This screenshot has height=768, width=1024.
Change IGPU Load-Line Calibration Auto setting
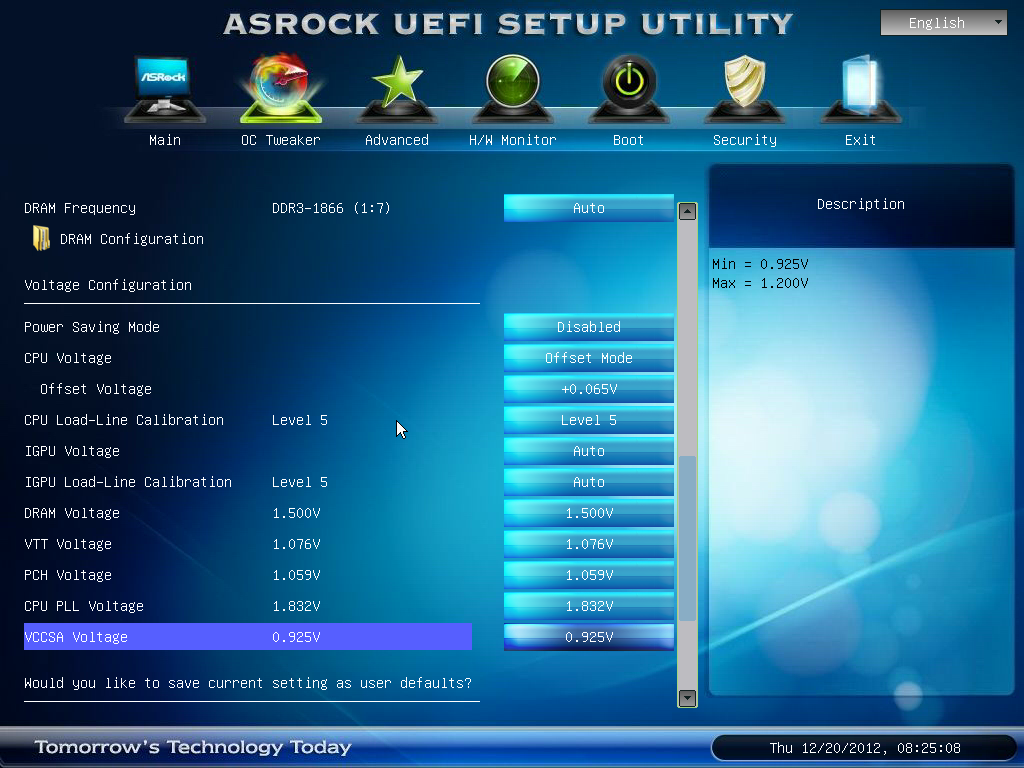point(588,482)
